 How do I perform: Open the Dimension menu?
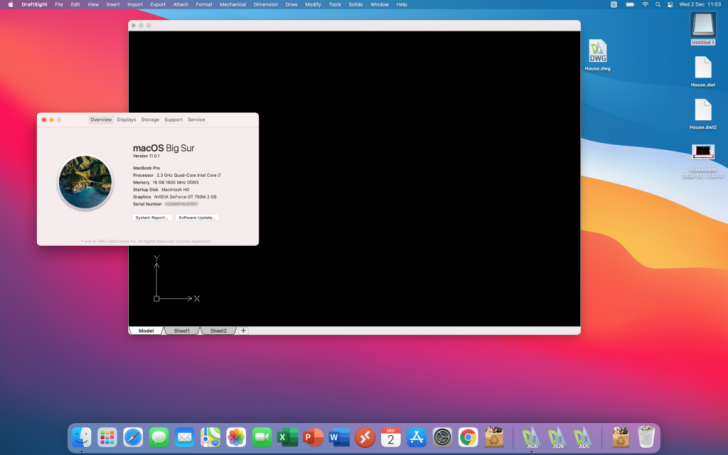(x=266, y=4)
